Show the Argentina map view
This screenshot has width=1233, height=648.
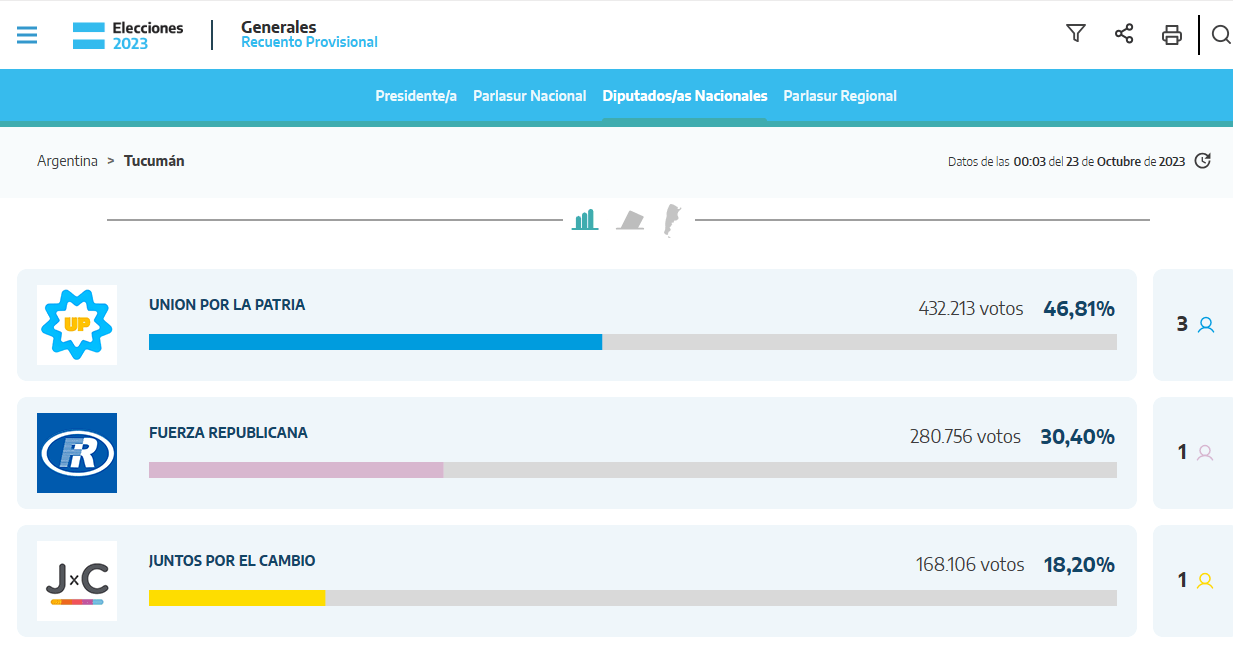(x=673, y=219)
